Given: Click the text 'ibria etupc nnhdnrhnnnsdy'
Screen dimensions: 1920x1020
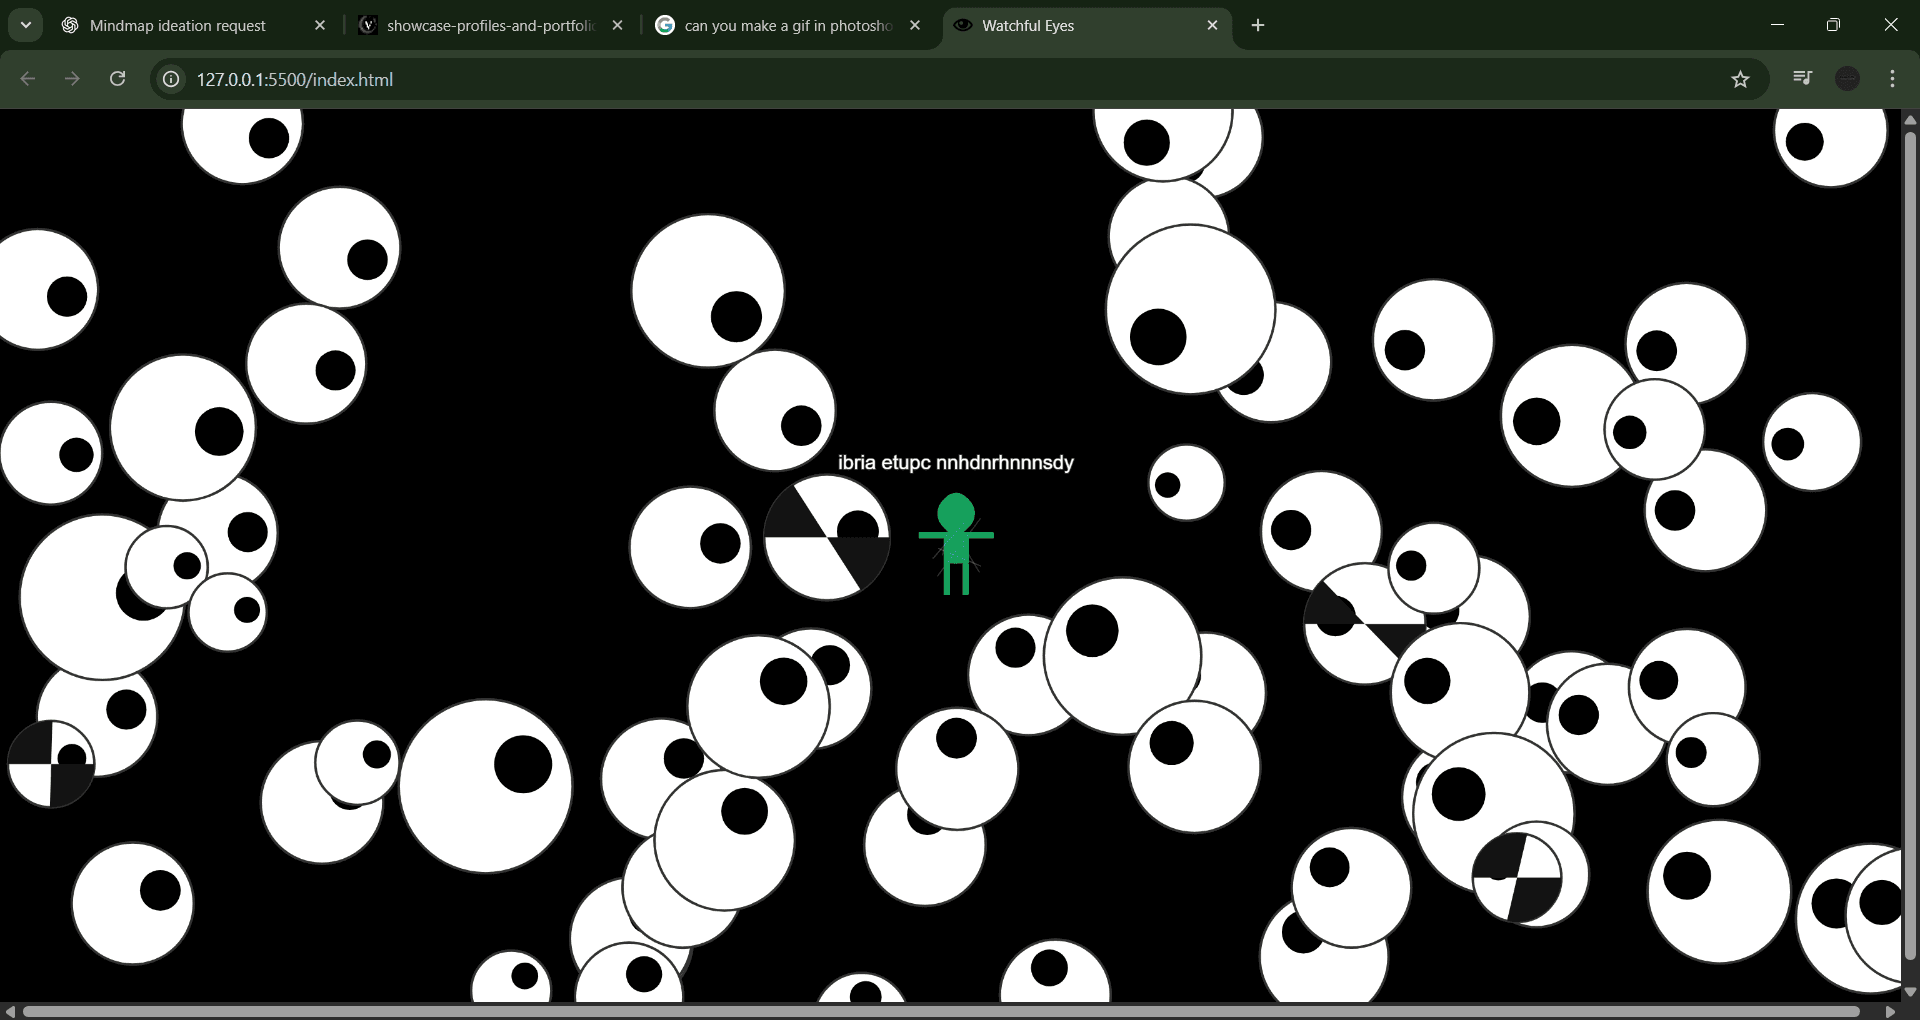Looking at the screenshot, I should pyautogui.click(x=955, y=463).
